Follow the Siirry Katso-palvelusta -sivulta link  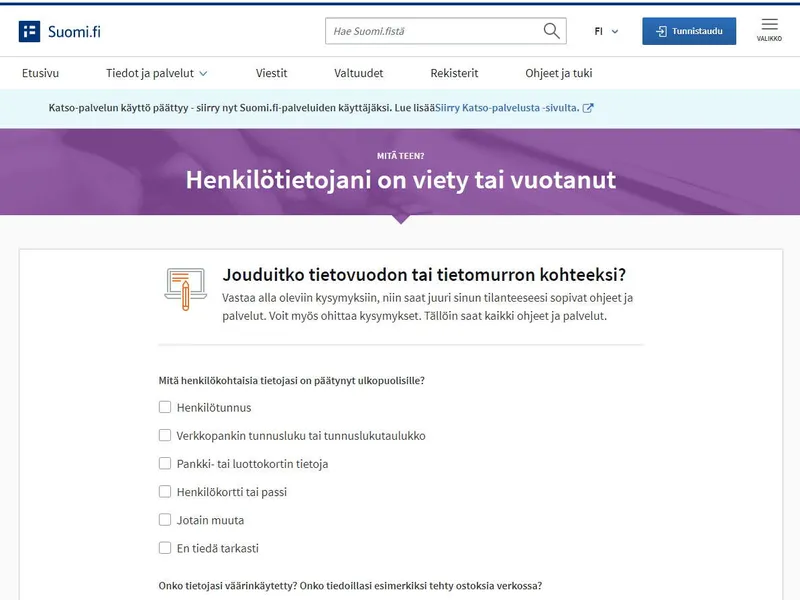click(x=507, y=108)
